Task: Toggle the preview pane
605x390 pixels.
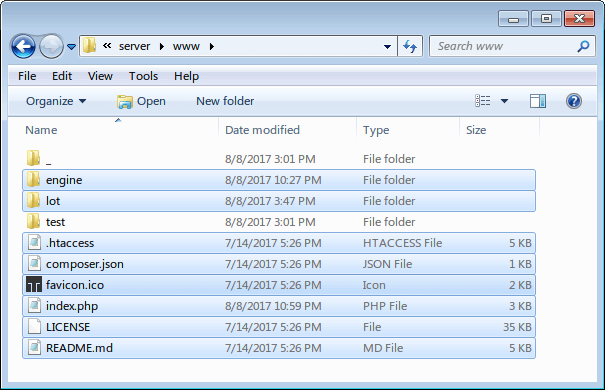Action: (x=538, y=101)
